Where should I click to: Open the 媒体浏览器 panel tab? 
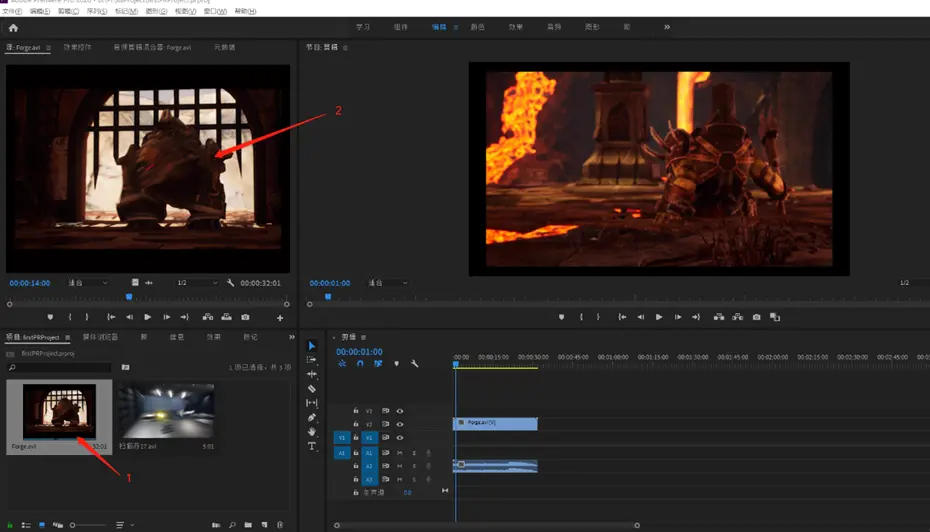(x=100, y=337)
